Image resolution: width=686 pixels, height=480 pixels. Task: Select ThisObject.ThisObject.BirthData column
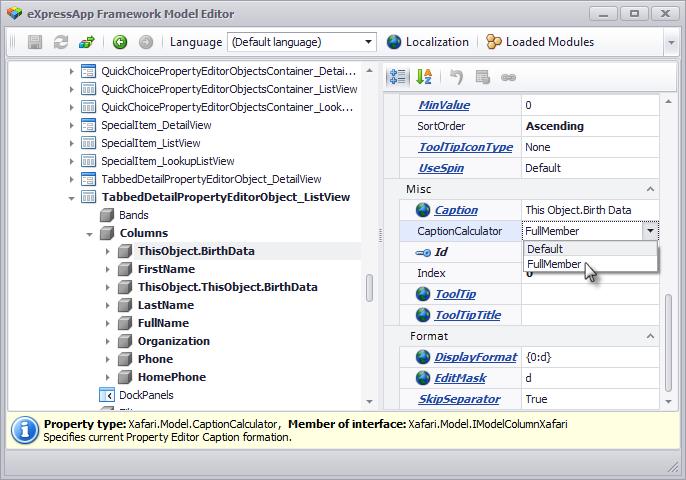[x=228, y=287]
